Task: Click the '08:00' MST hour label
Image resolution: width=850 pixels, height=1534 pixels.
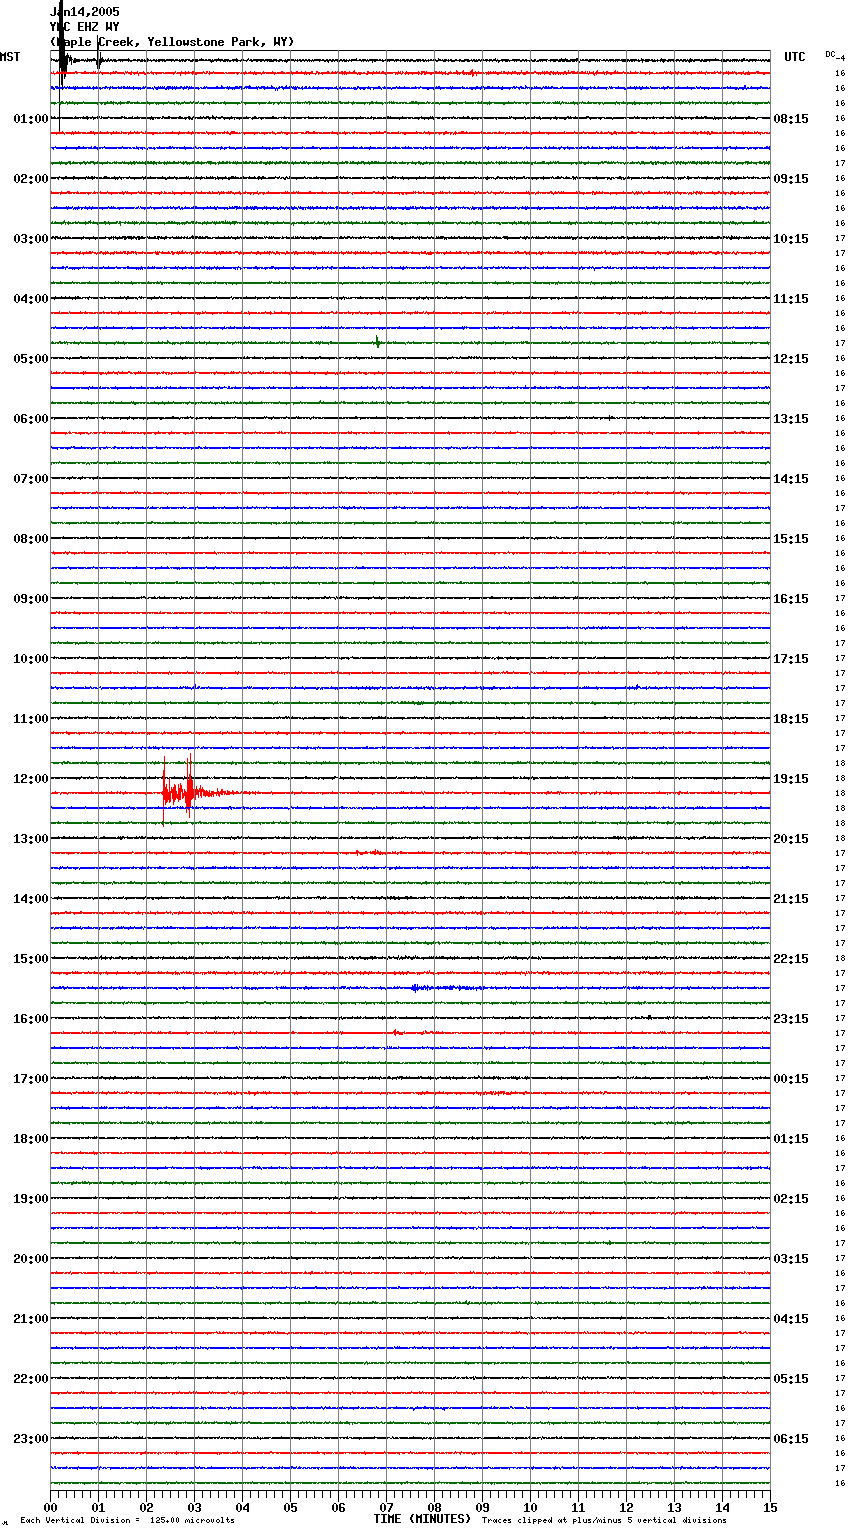Action: click(x=31, y=539)
